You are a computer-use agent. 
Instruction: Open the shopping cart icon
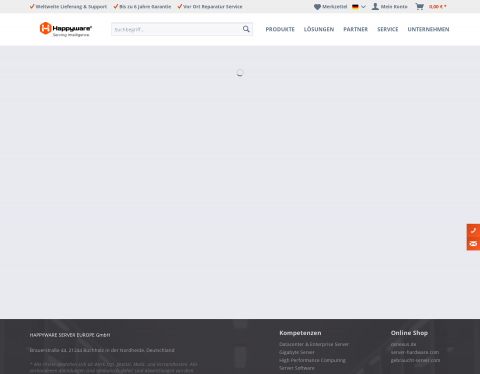(x=419, y=6)
